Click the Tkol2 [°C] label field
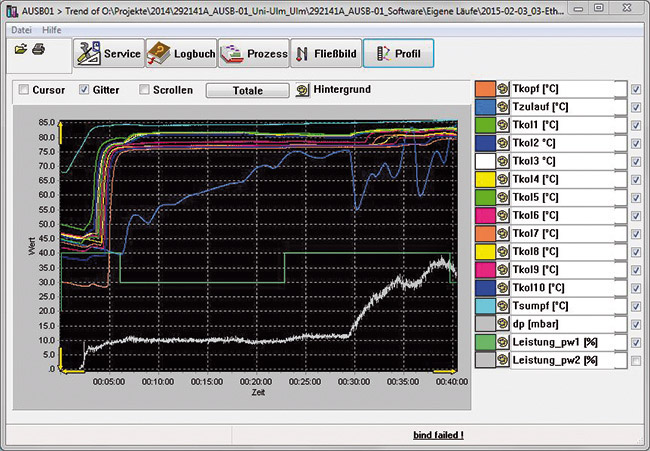 (x=568, y=143)
